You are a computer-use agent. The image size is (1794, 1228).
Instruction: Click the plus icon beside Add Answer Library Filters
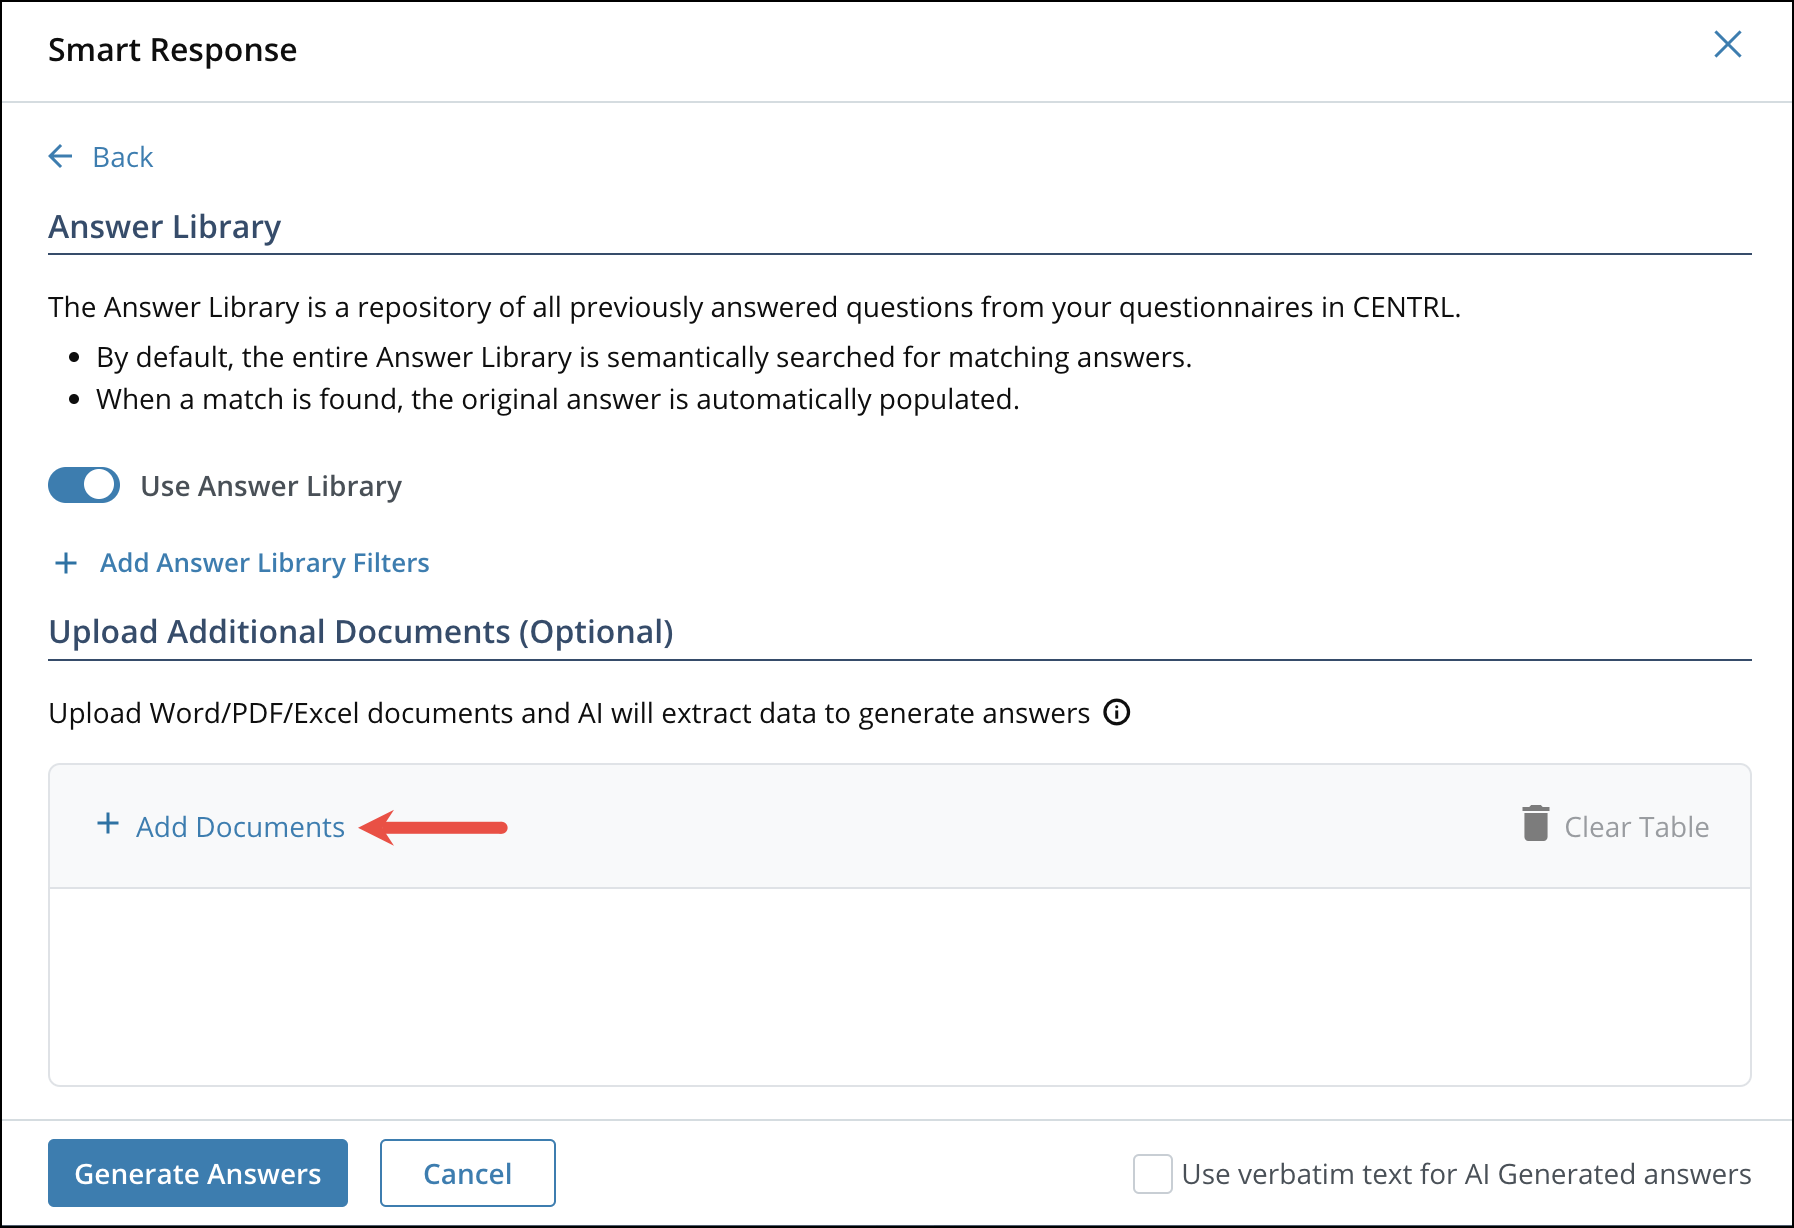coord(65,562)
